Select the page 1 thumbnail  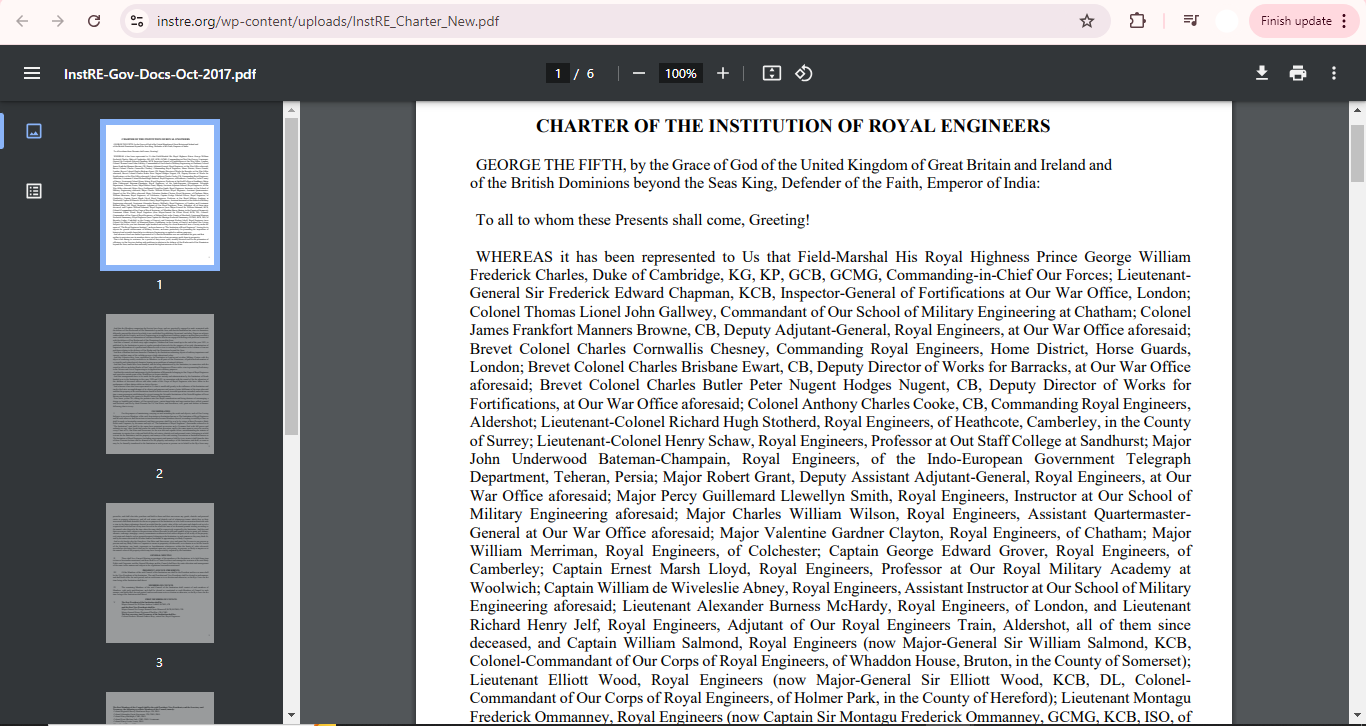coord(160,195)
